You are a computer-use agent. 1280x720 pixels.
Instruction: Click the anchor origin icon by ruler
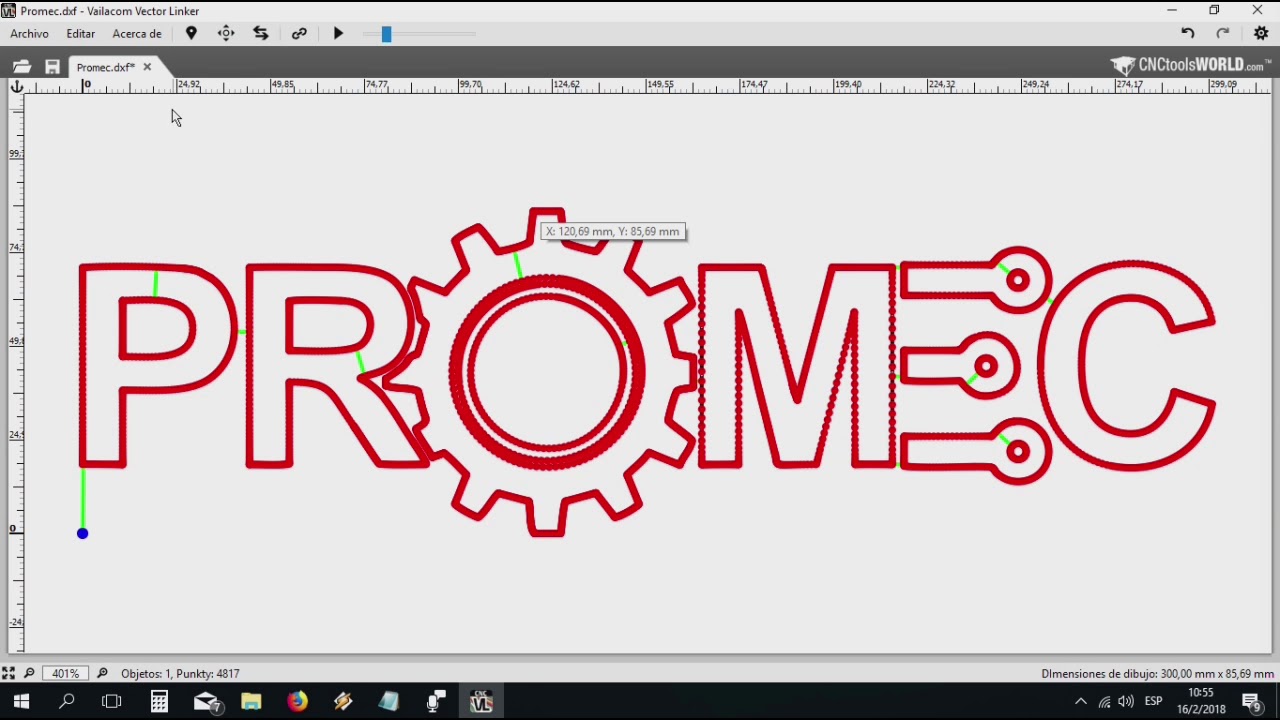(x=16, y=87)
